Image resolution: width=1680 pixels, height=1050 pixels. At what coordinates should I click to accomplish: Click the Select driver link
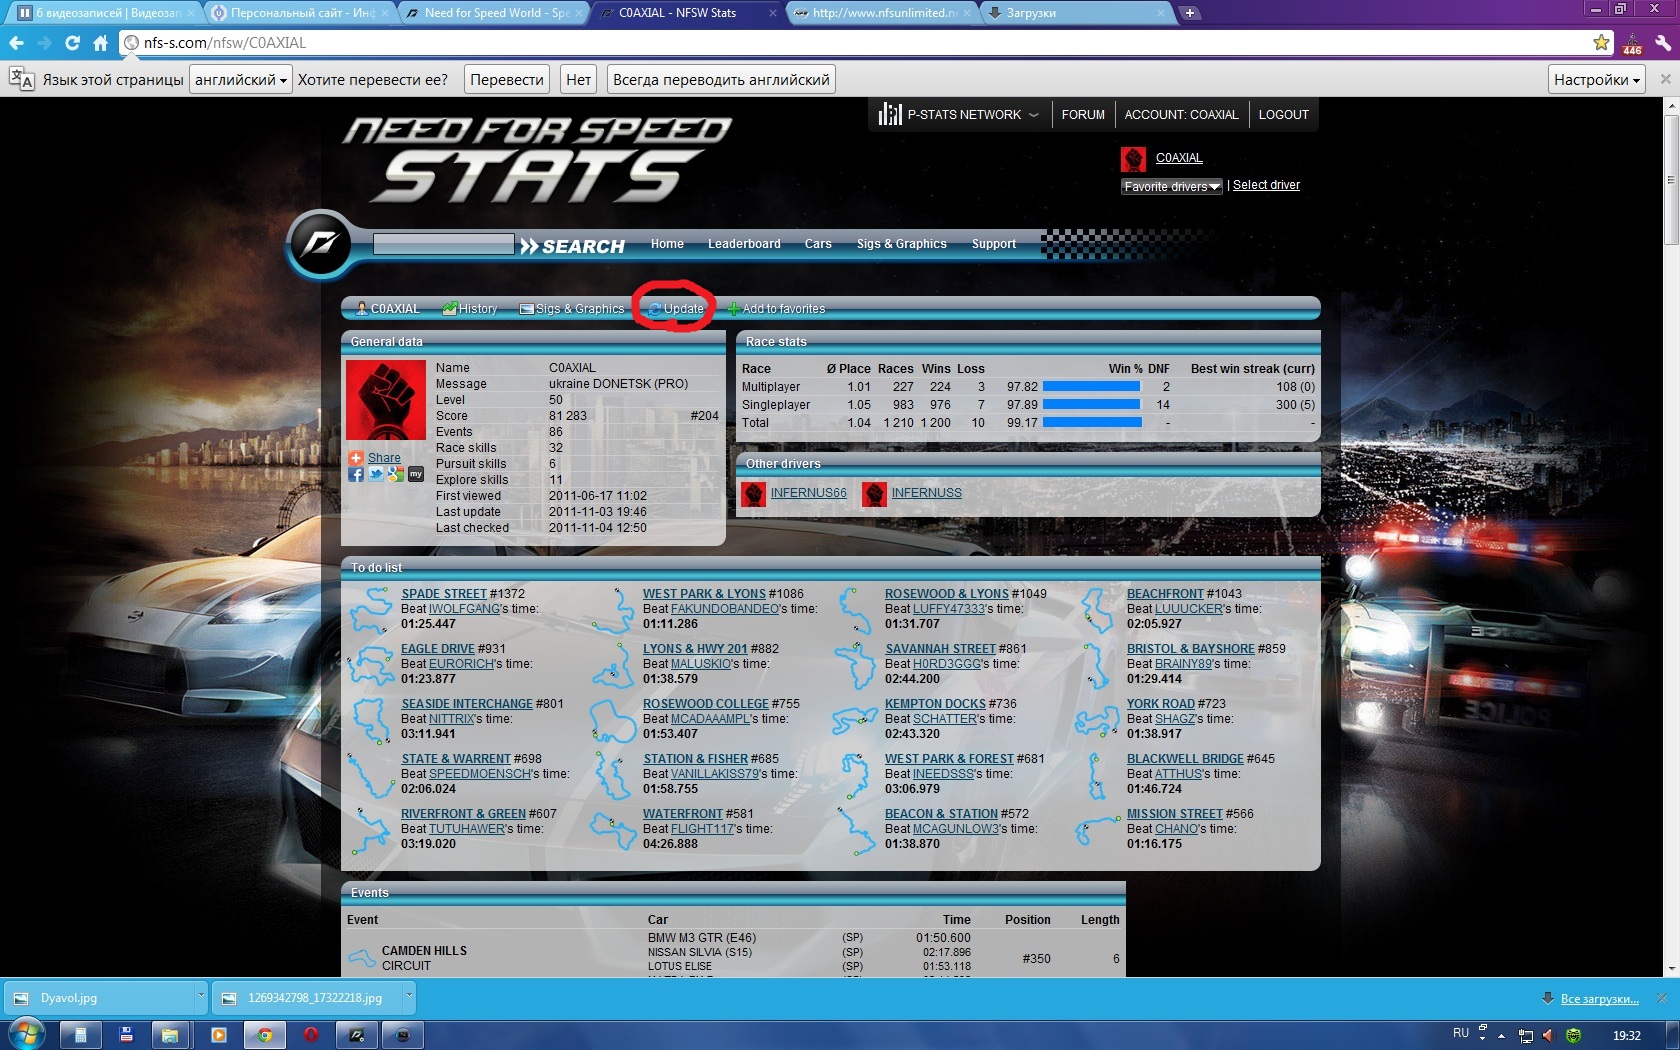coord(1266,185)
